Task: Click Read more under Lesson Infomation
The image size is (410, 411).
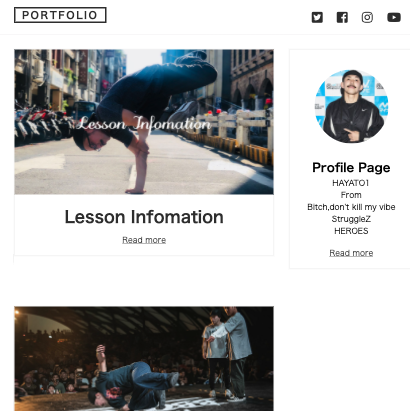Action: pyautogui.click(x=144, y=240)
